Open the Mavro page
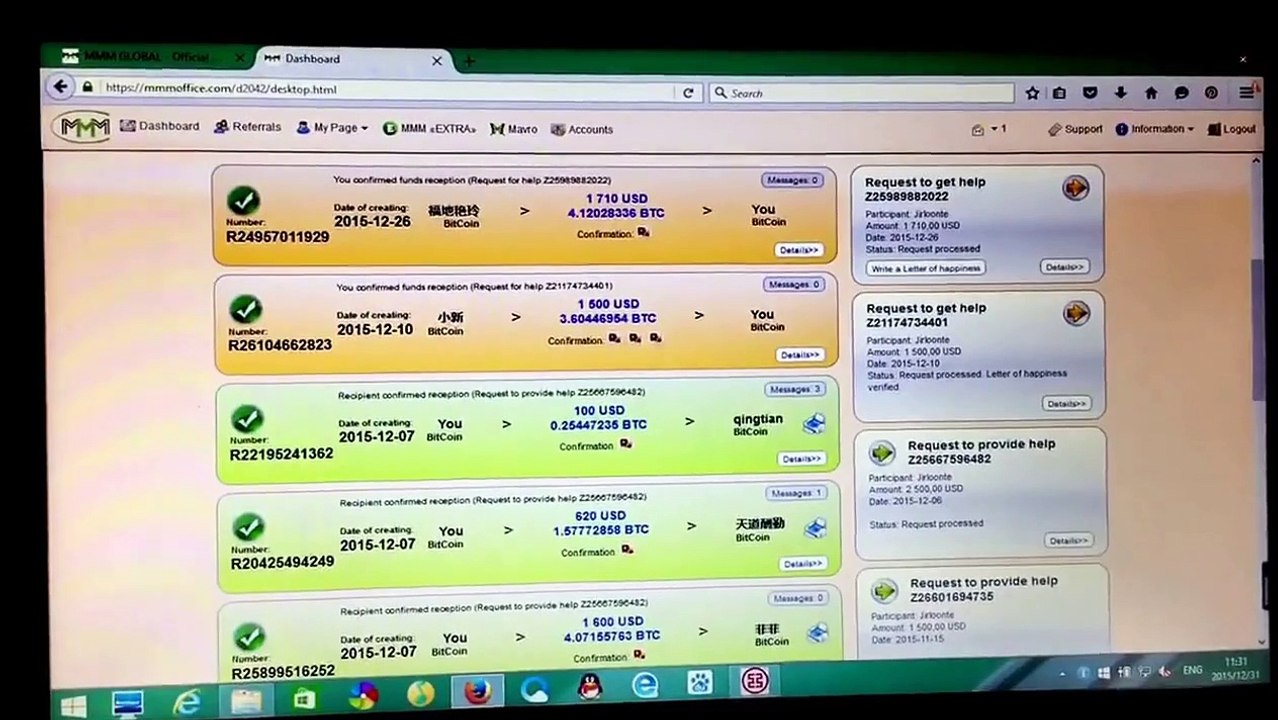Screen dimensions: 1278x720 point(514,129)
